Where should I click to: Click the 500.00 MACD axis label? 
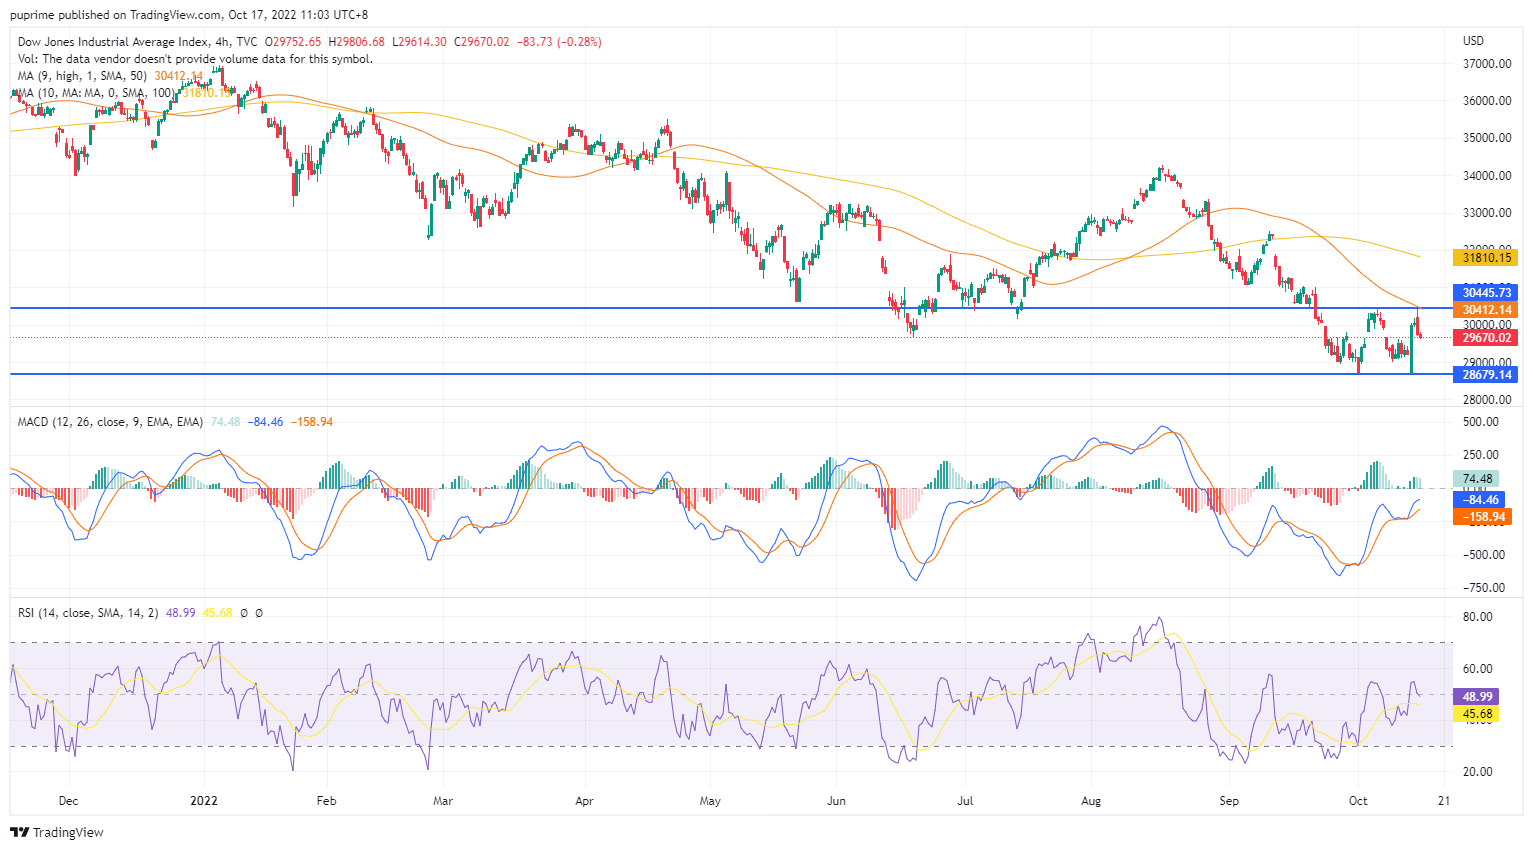click(x=1482, y=422)
